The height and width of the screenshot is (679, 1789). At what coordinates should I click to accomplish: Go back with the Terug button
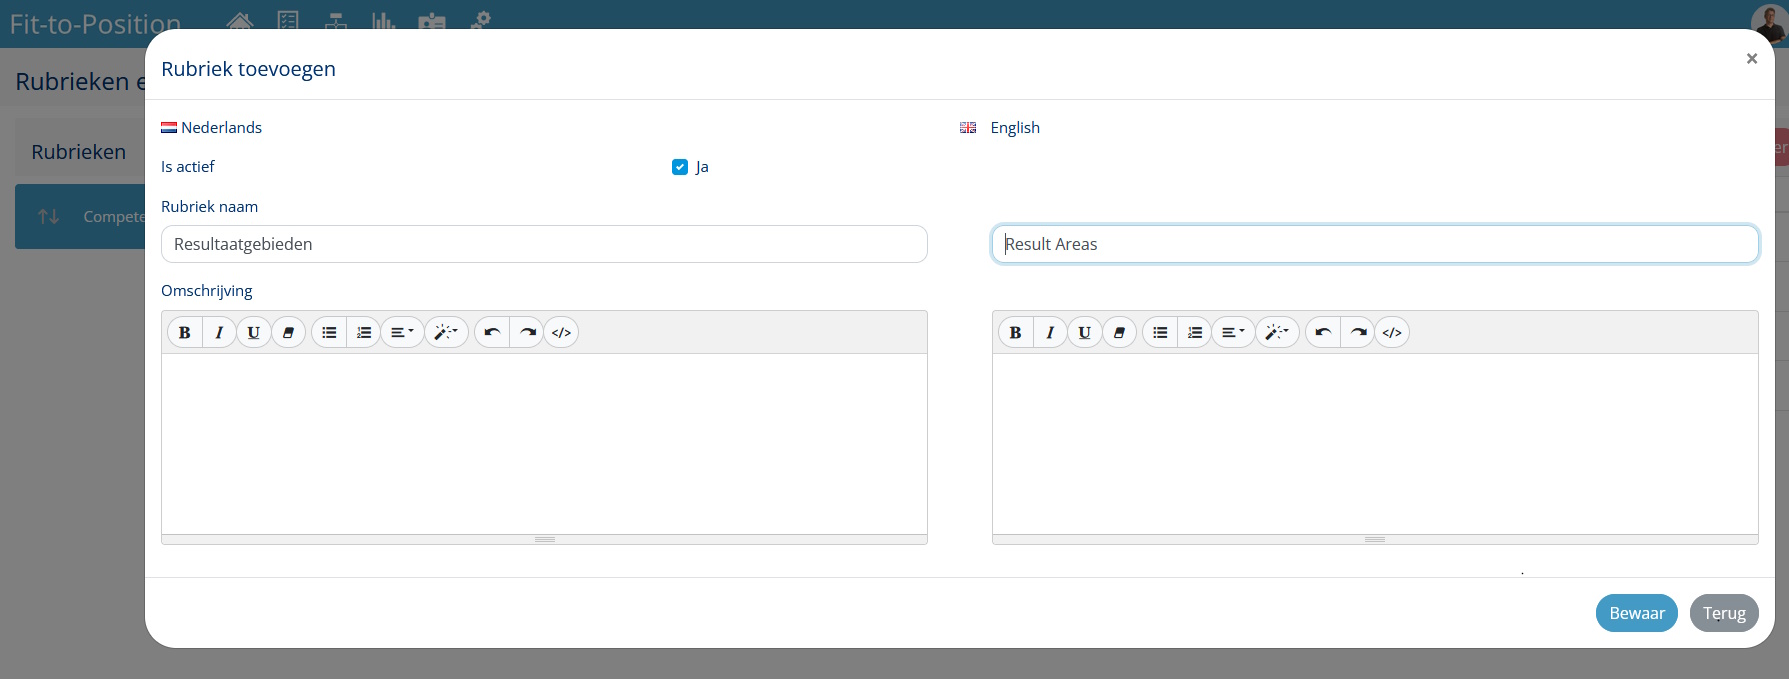pyautogui.click(x=1724, y=613)
